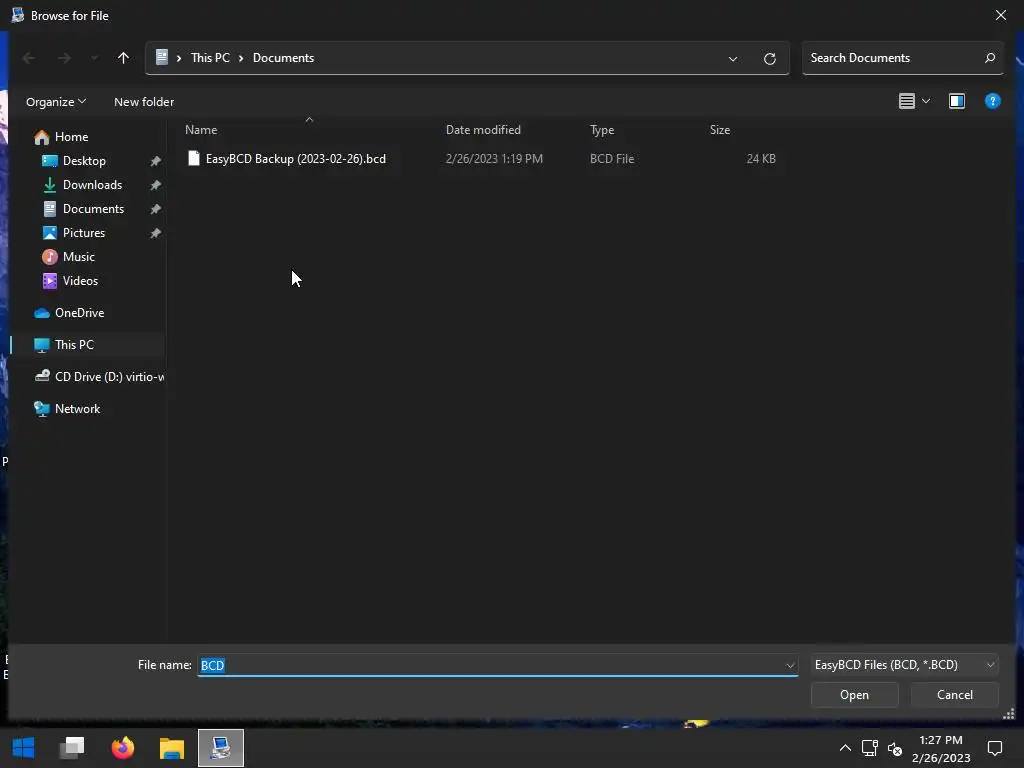This screenshot has height=768, width=1024.
Task: Click the Open button
Action: click(x=854, y=695)
